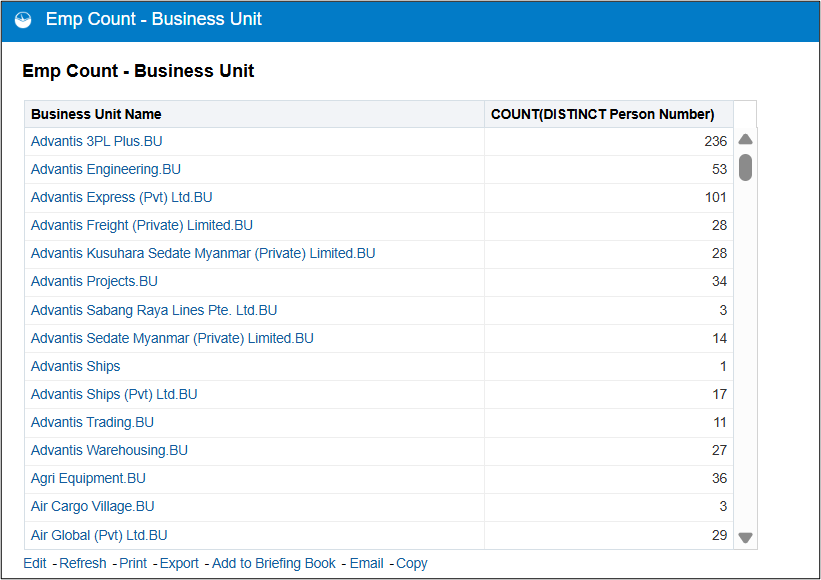Click the Email link
The height and width of the screenshot is (580, 821).
366,563
